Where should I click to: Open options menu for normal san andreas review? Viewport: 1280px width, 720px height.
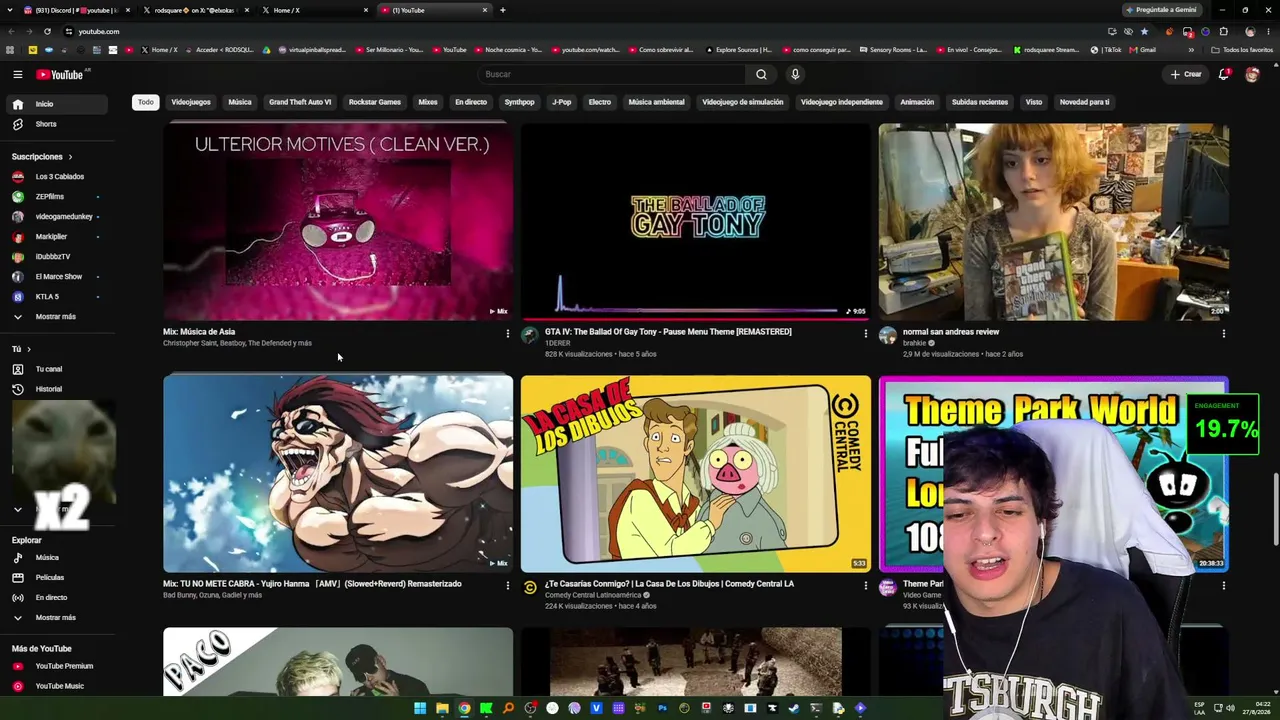[1223, 334]
